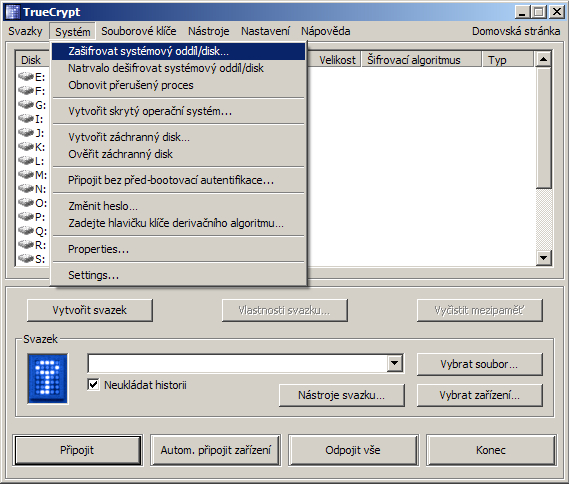Select drive O: icon in disk list

coord(26,202)
